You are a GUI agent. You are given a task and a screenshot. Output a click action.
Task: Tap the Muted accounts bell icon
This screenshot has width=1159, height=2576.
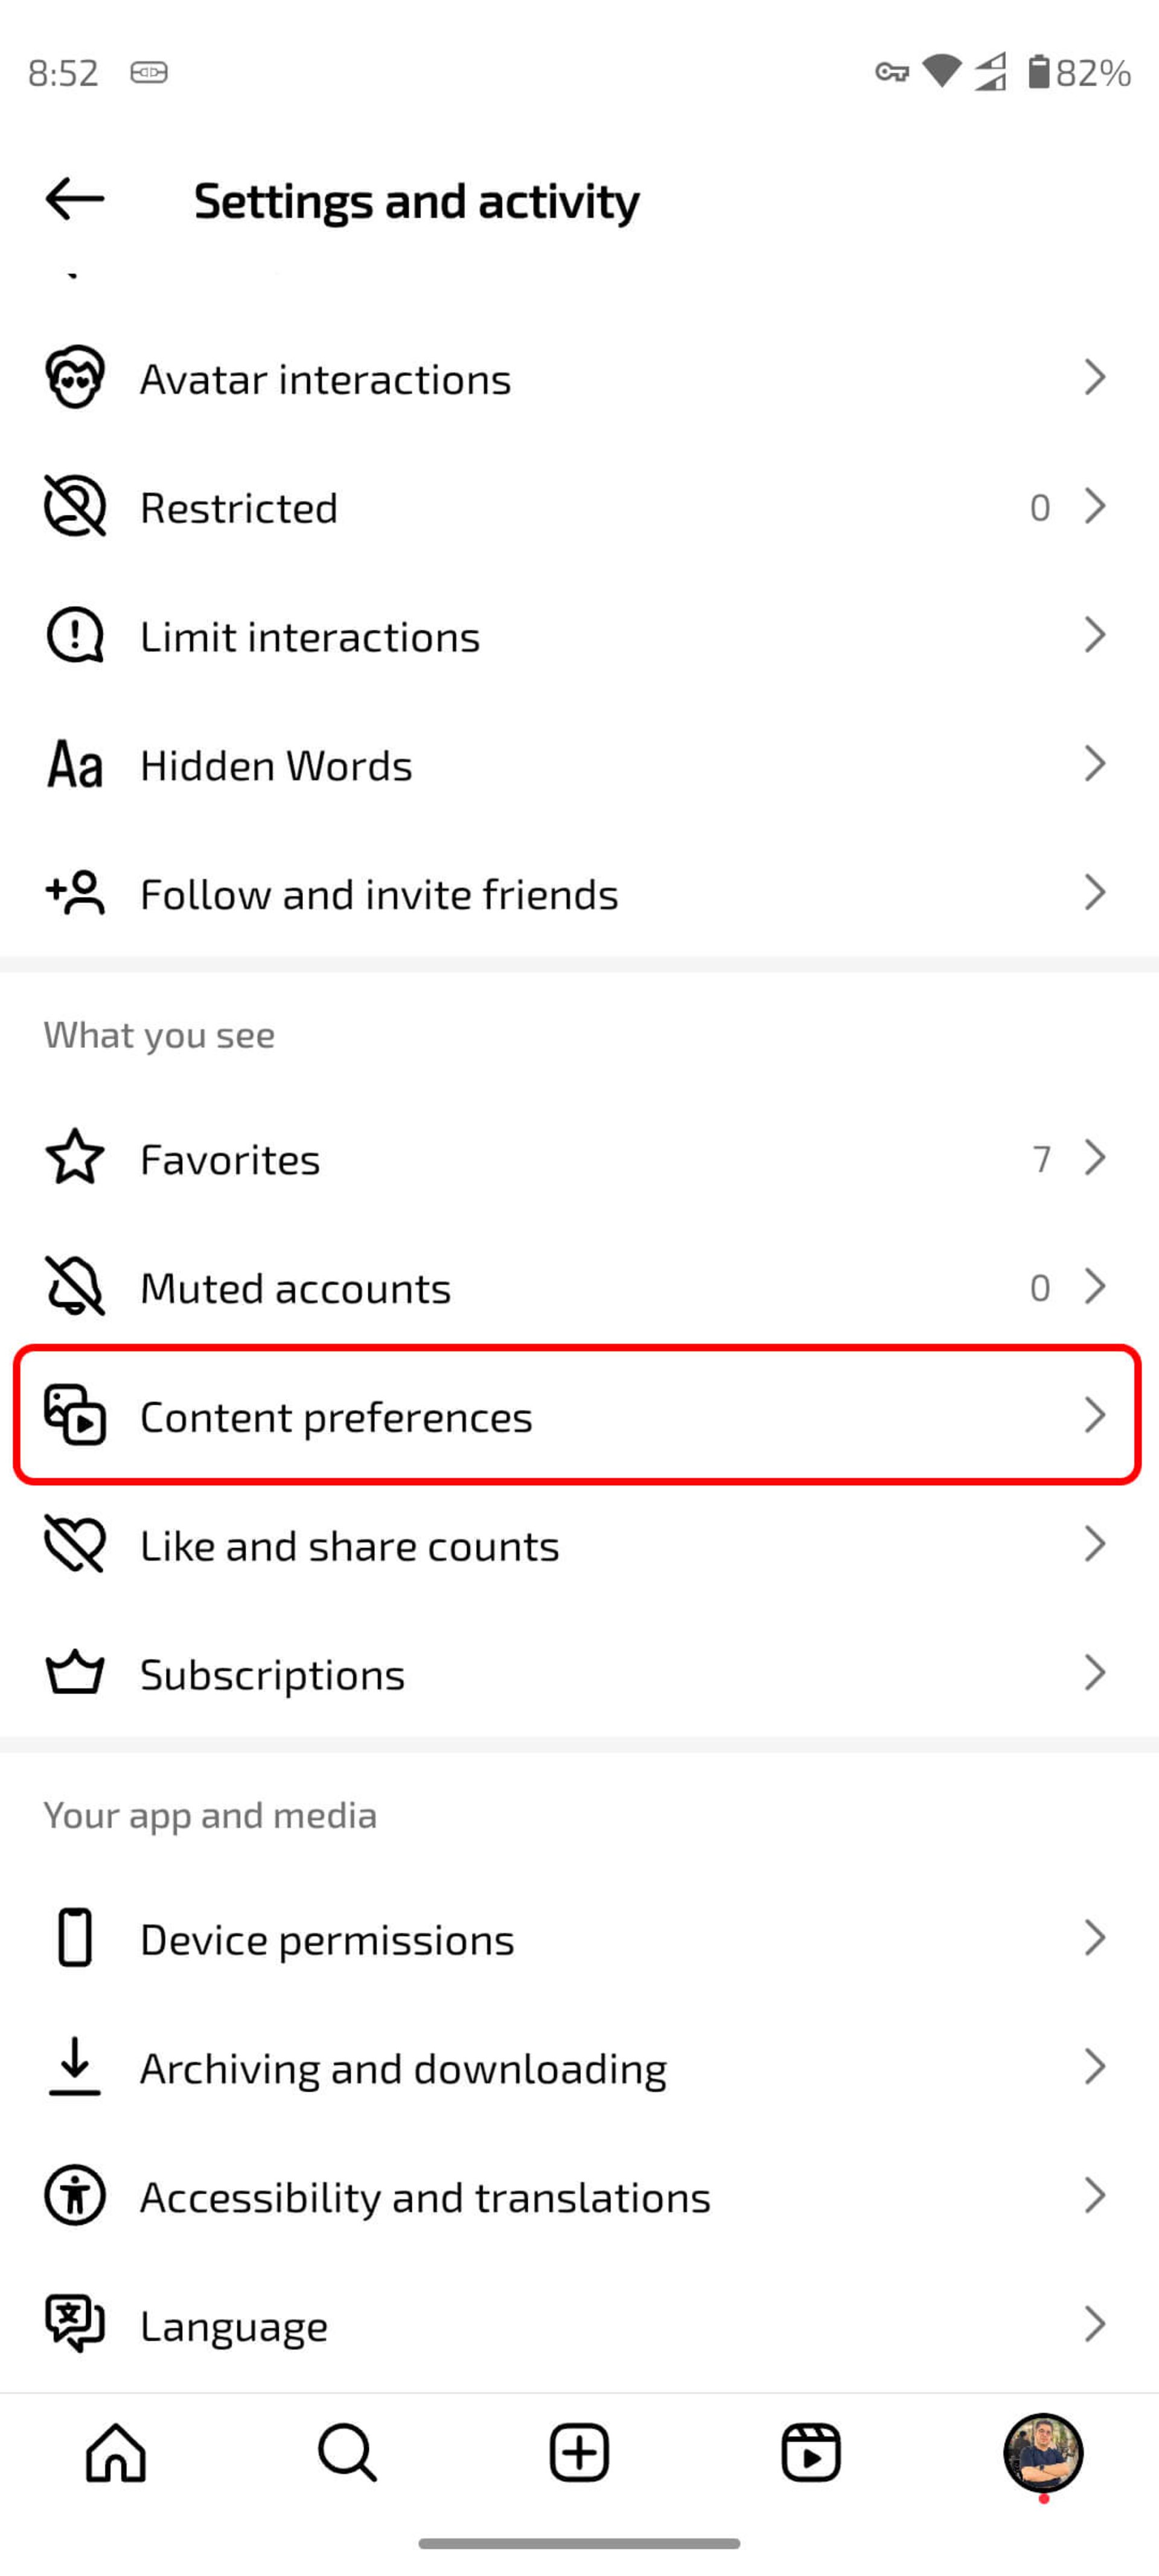pos(75,1287)
